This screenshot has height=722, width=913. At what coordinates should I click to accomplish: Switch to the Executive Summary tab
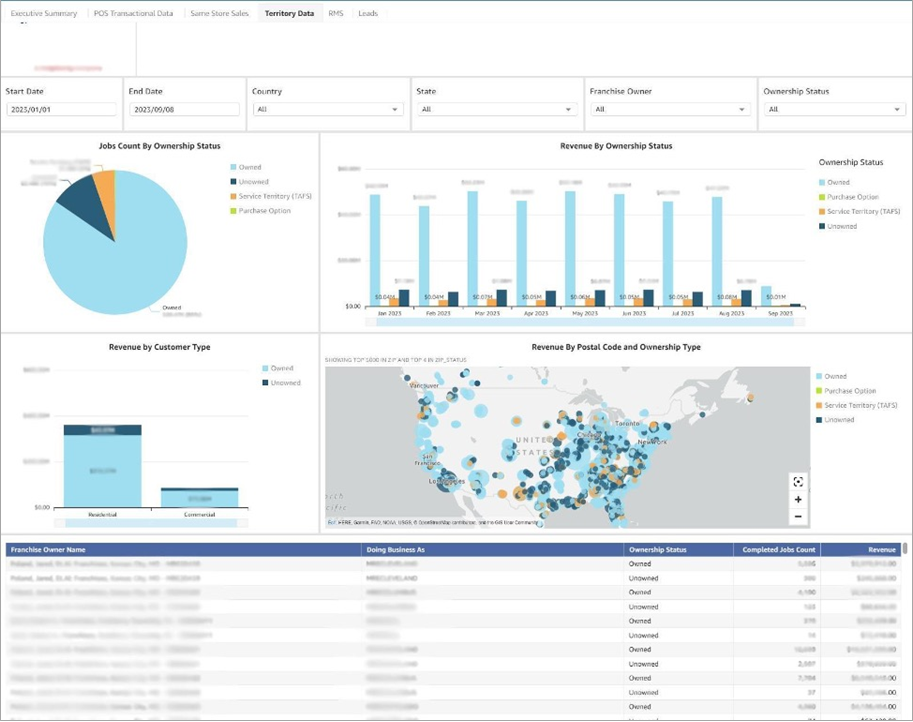click(x=44, y=13)
